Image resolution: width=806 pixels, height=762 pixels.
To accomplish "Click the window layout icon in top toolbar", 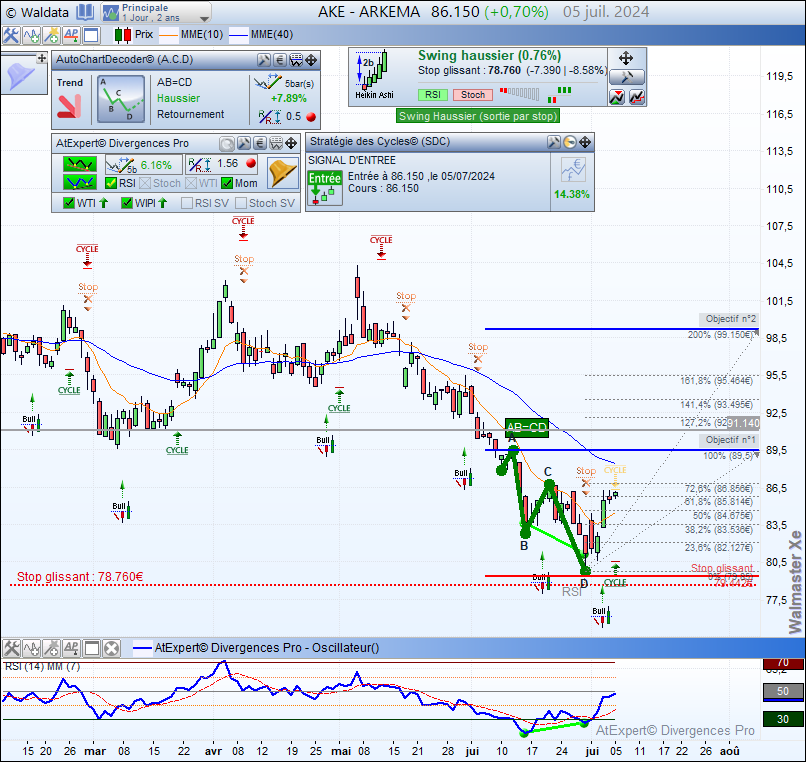I will click(91, 35).
